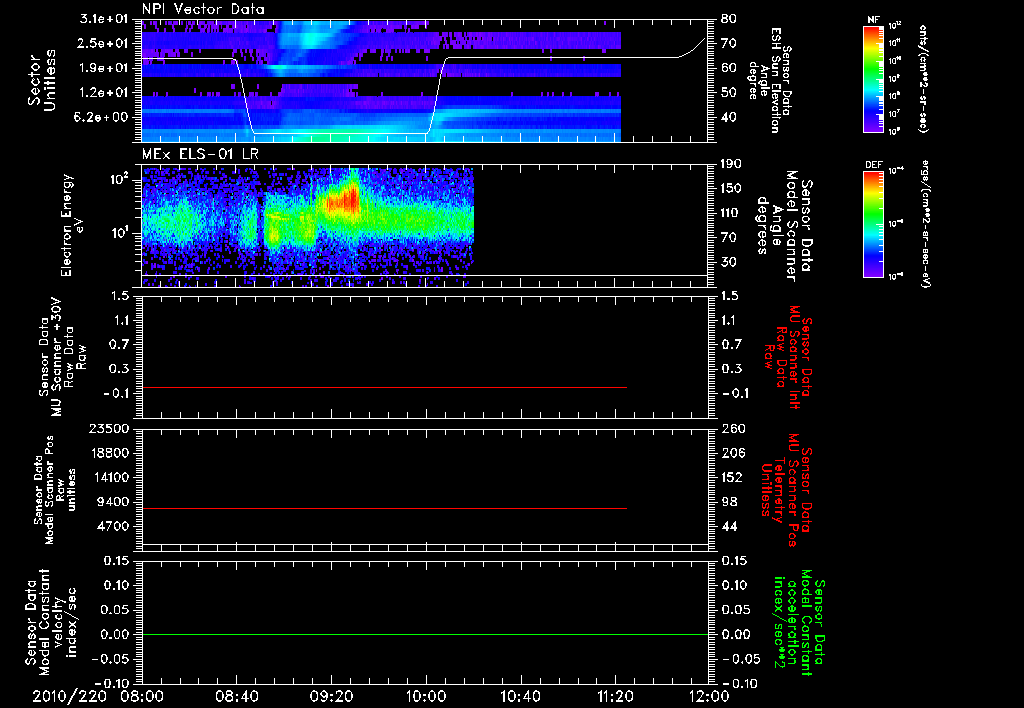Click the NF color scale bar
Screen dimensions: 1024x708
click(873, 78)
